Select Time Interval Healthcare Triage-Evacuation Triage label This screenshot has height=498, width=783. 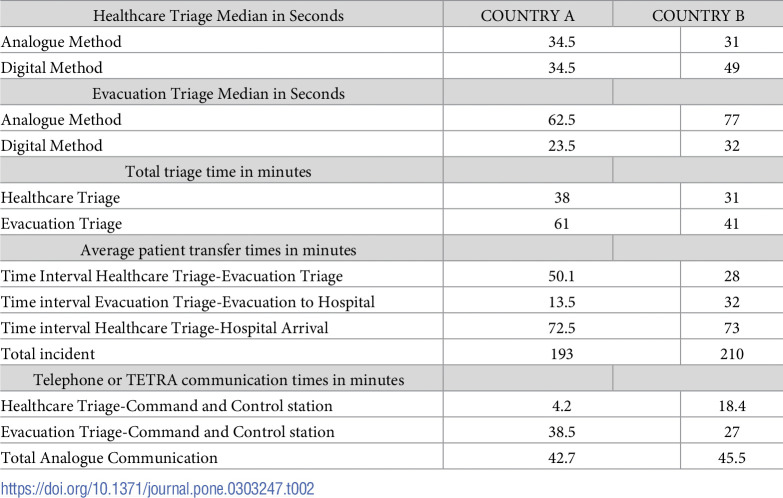[x=172, y=276]
